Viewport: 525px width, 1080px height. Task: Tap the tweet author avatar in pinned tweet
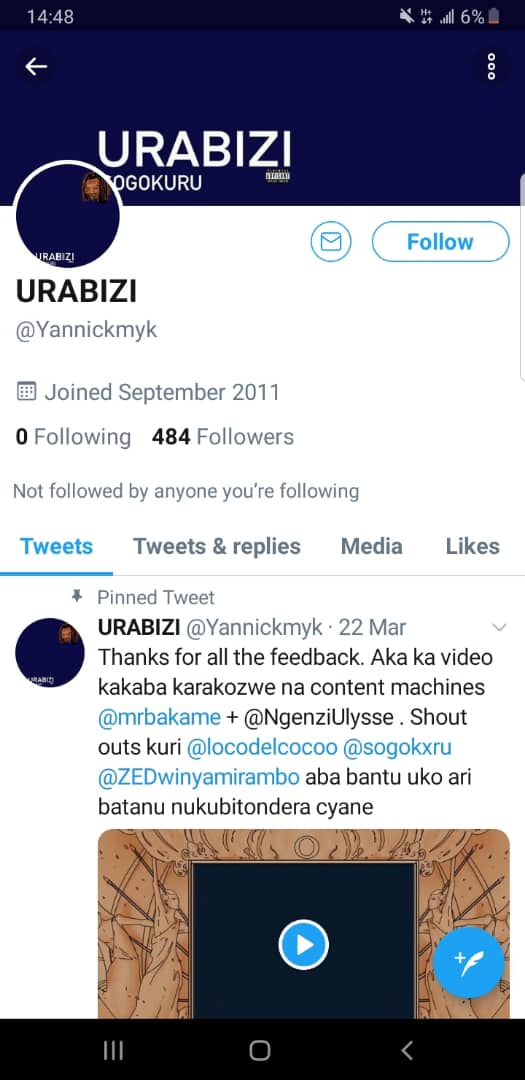(50, 652)
